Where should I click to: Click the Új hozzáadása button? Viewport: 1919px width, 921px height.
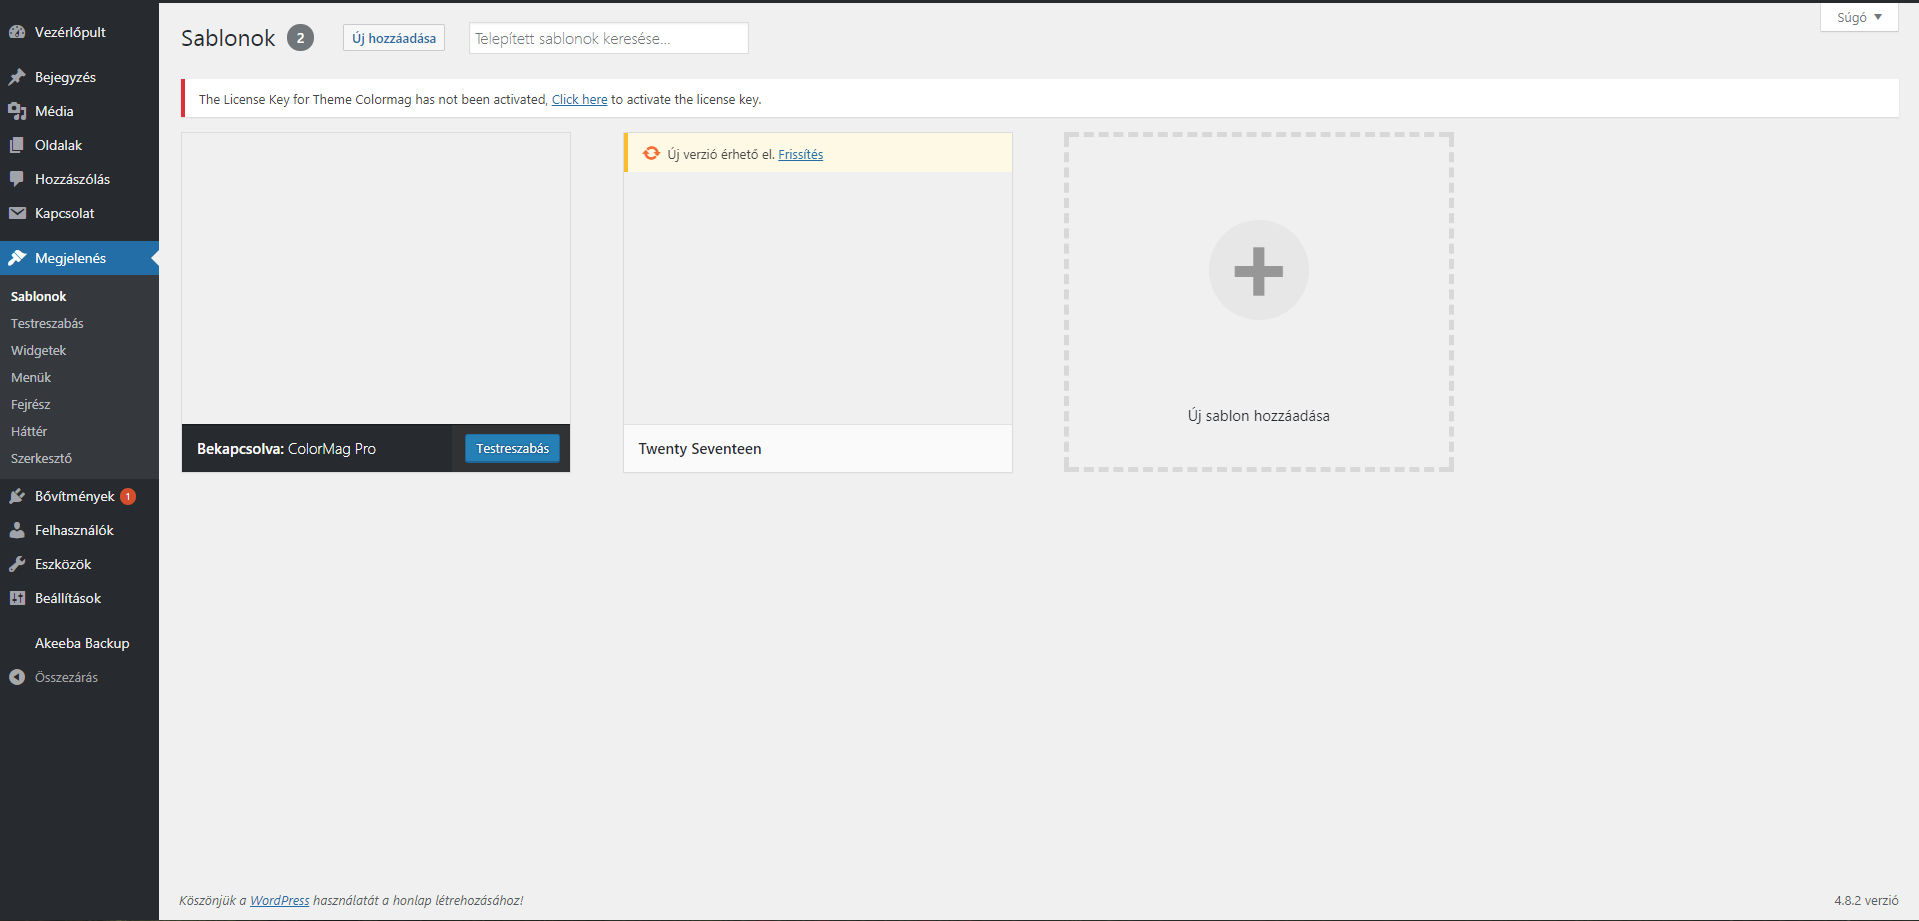point(394,38)
